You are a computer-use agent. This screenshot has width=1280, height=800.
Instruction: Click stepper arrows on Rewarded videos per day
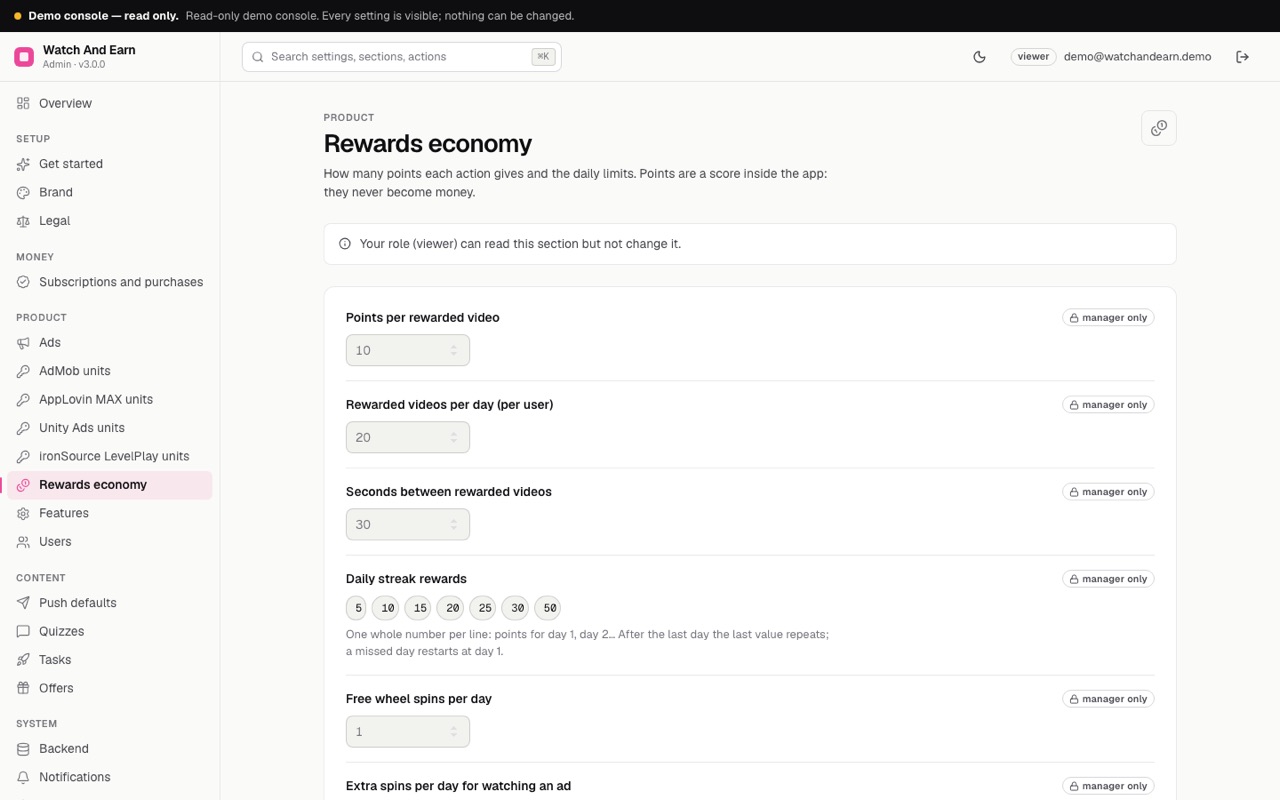pyautogui.click(x=454, y=437)
